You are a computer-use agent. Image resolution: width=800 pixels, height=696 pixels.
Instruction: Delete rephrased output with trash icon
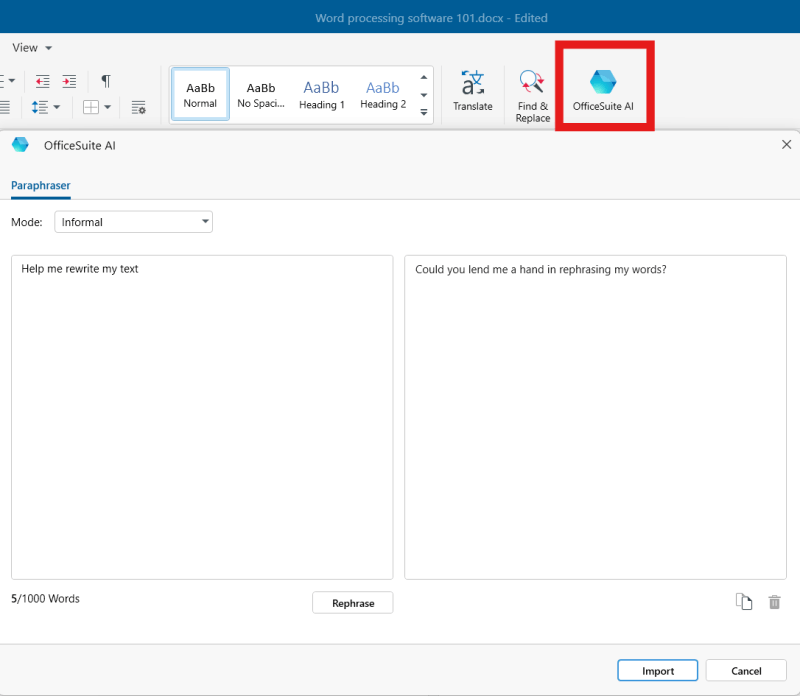click(774, 602)
